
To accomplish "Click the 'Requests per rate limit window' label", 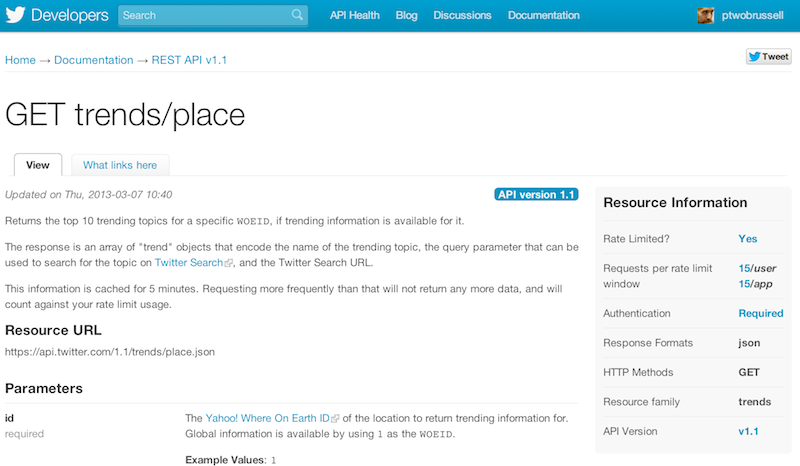I will tap(658, 276).
